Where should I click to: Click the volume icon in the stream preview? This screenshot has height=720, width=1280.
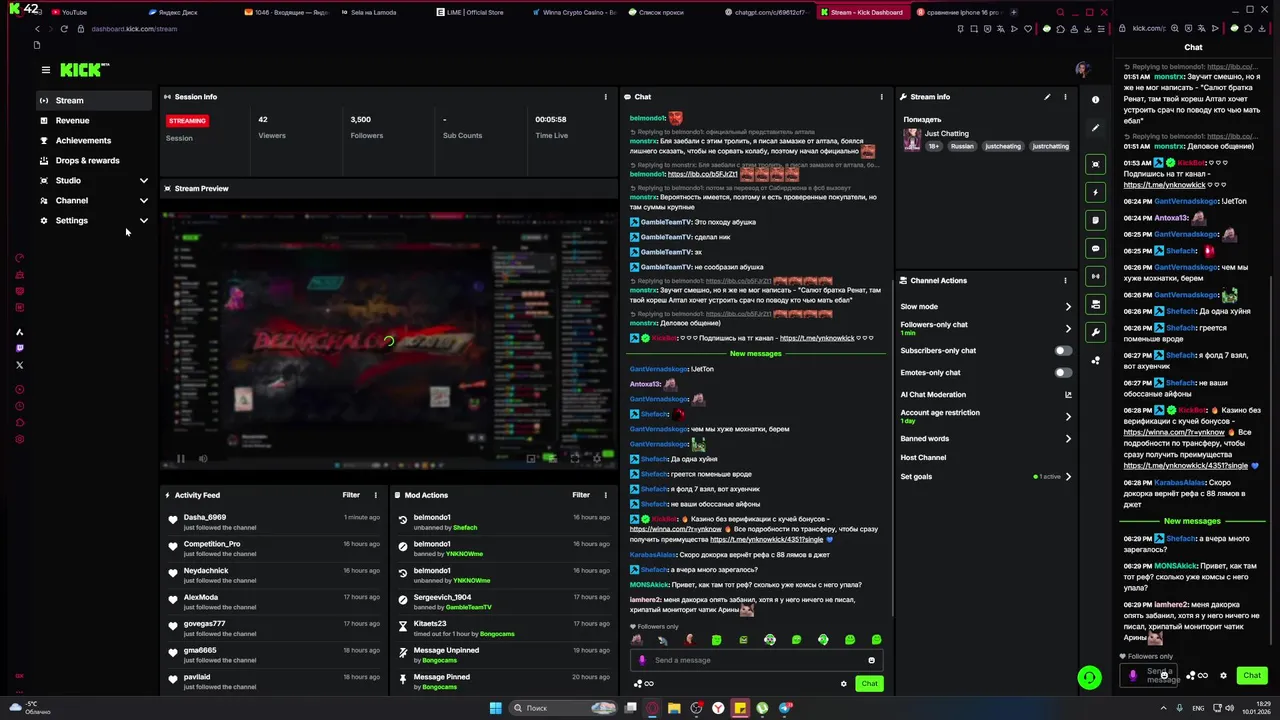tap(203, 459)
